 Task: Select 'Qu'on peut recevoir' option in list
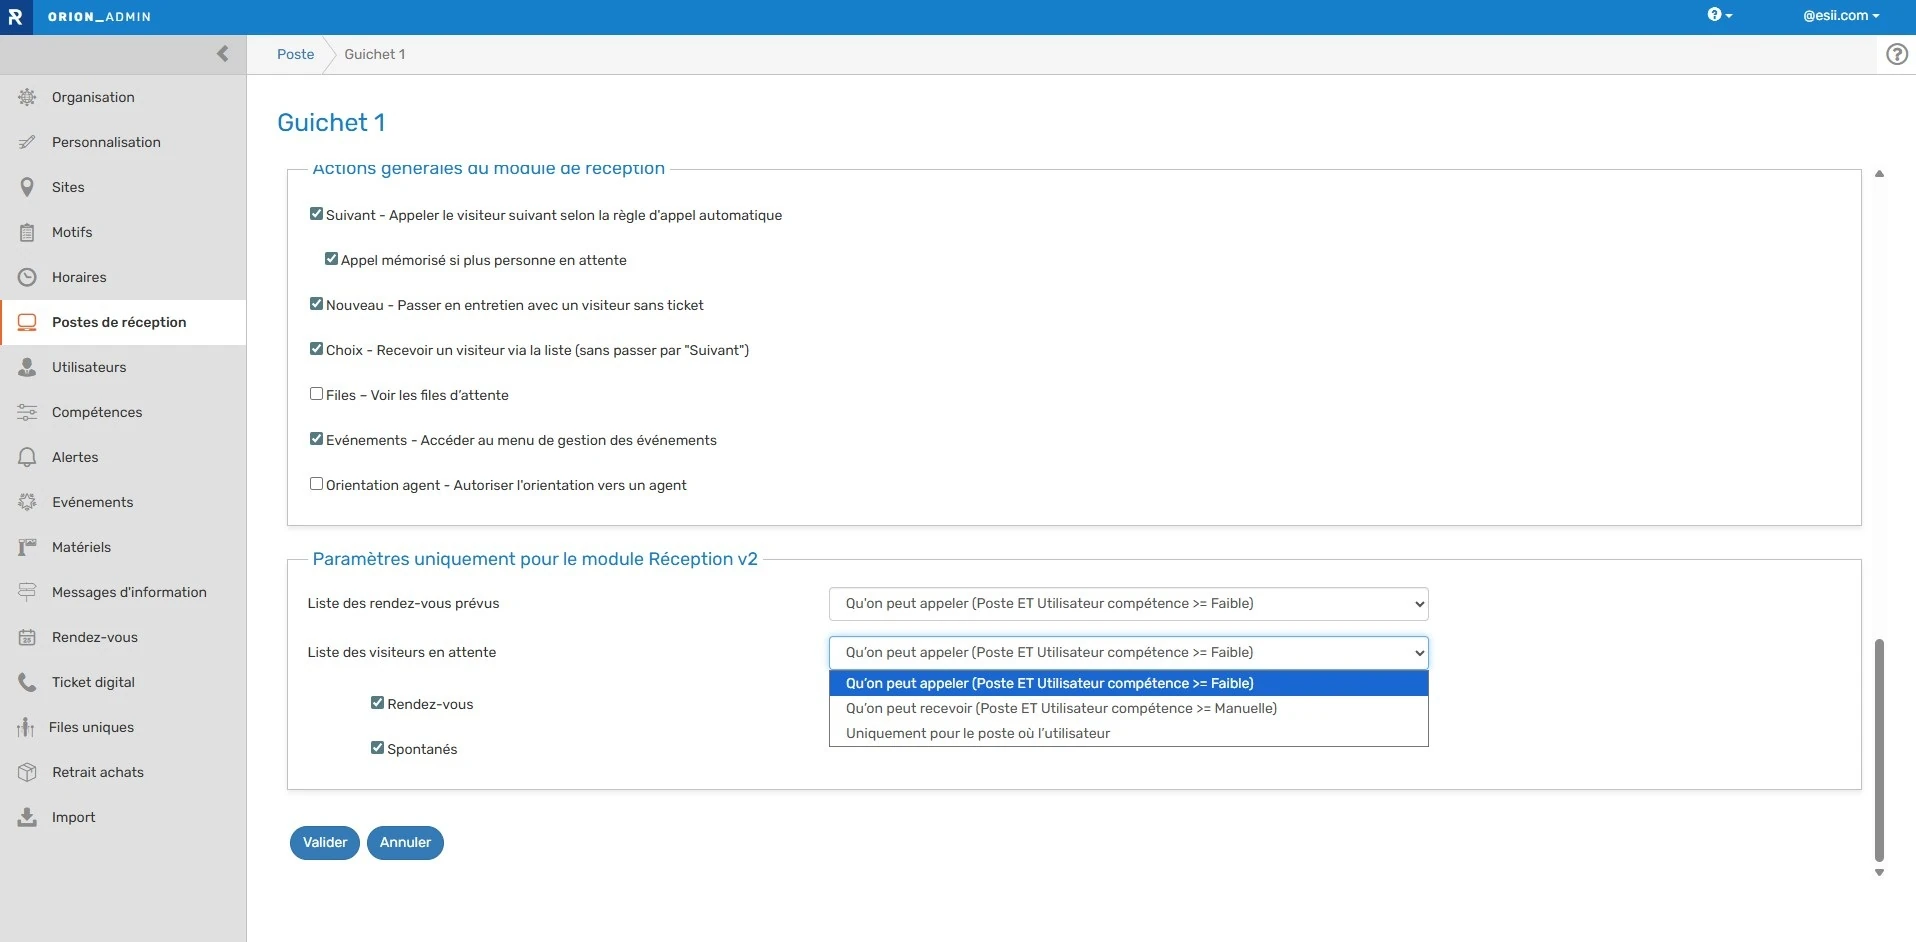pyautogui.click(x=1060, y=708)
